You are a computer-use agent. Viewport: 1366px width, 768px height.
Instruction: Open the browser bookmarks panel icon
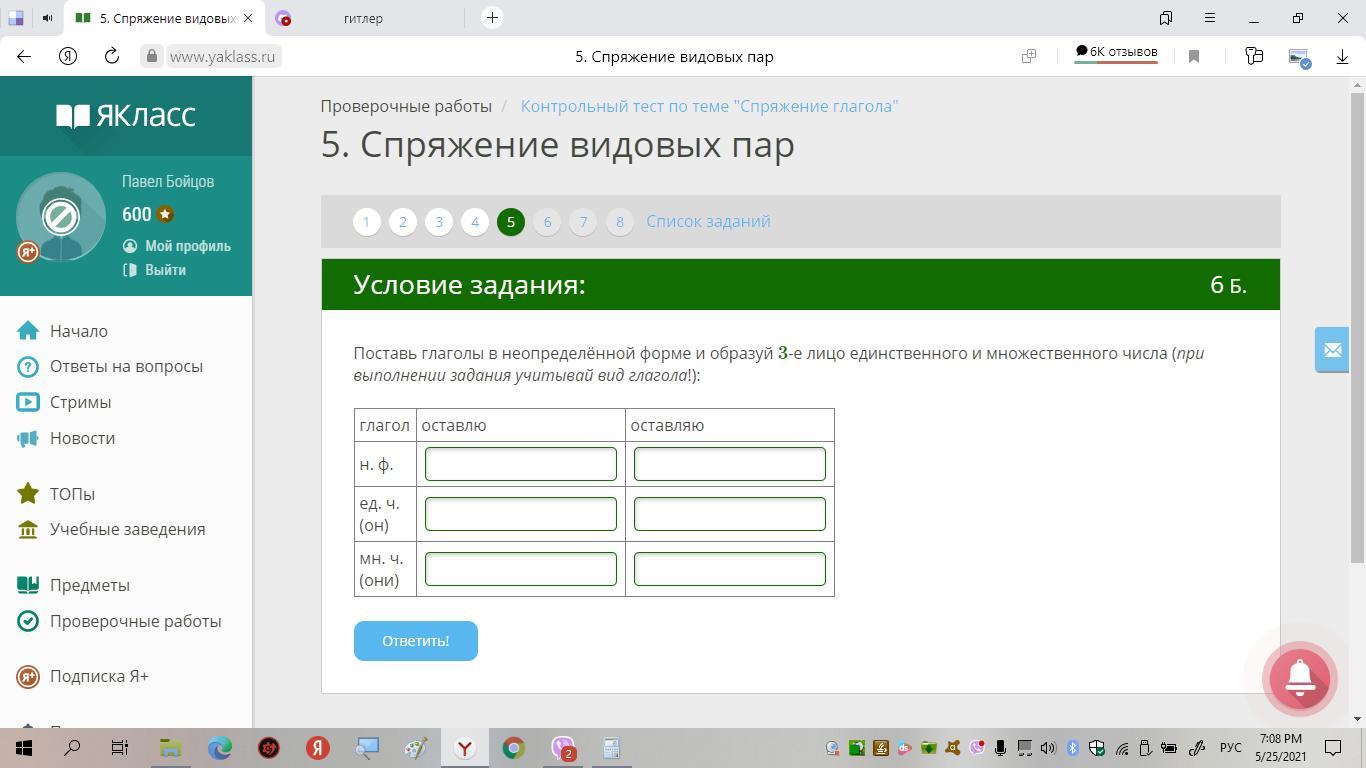(1166, 18)
